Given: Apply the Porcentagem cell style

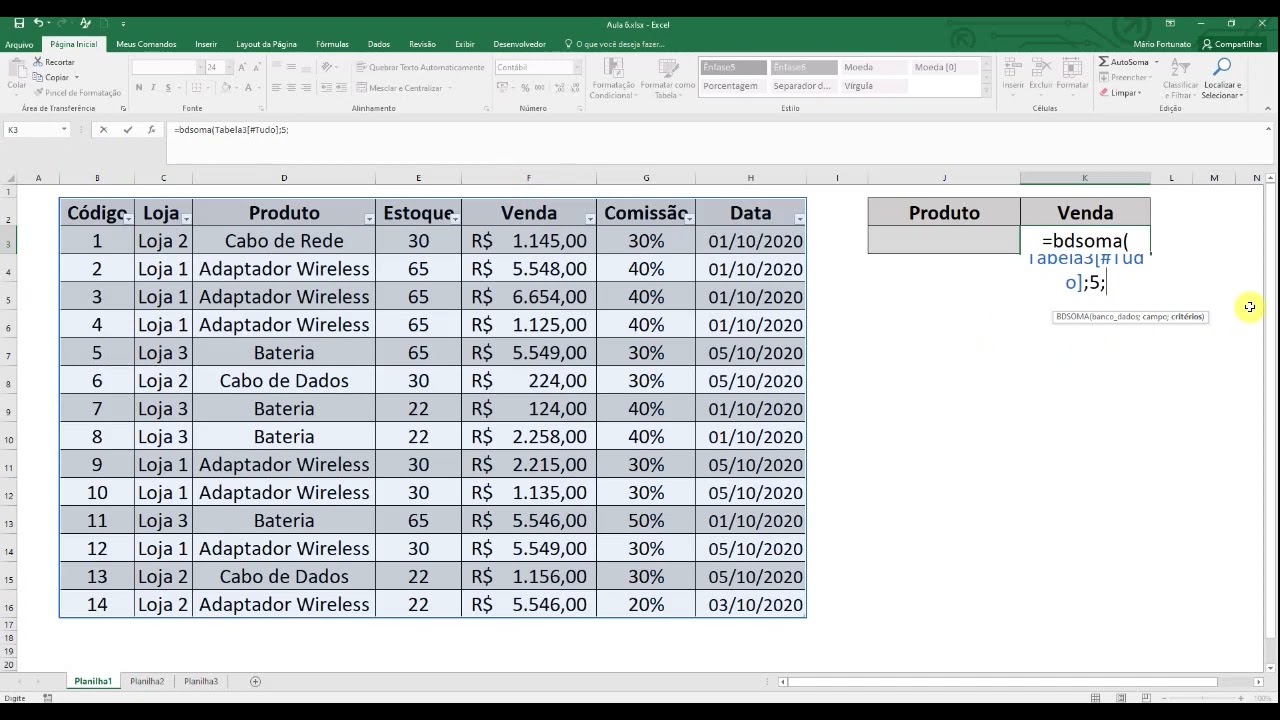Looking at the screenshot, I should pos(733,86).
